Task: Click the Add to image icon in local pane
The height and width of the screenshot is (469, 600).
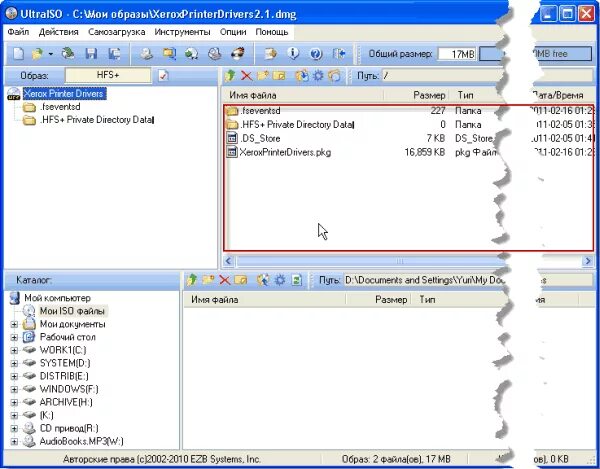Action: point(263,280)
